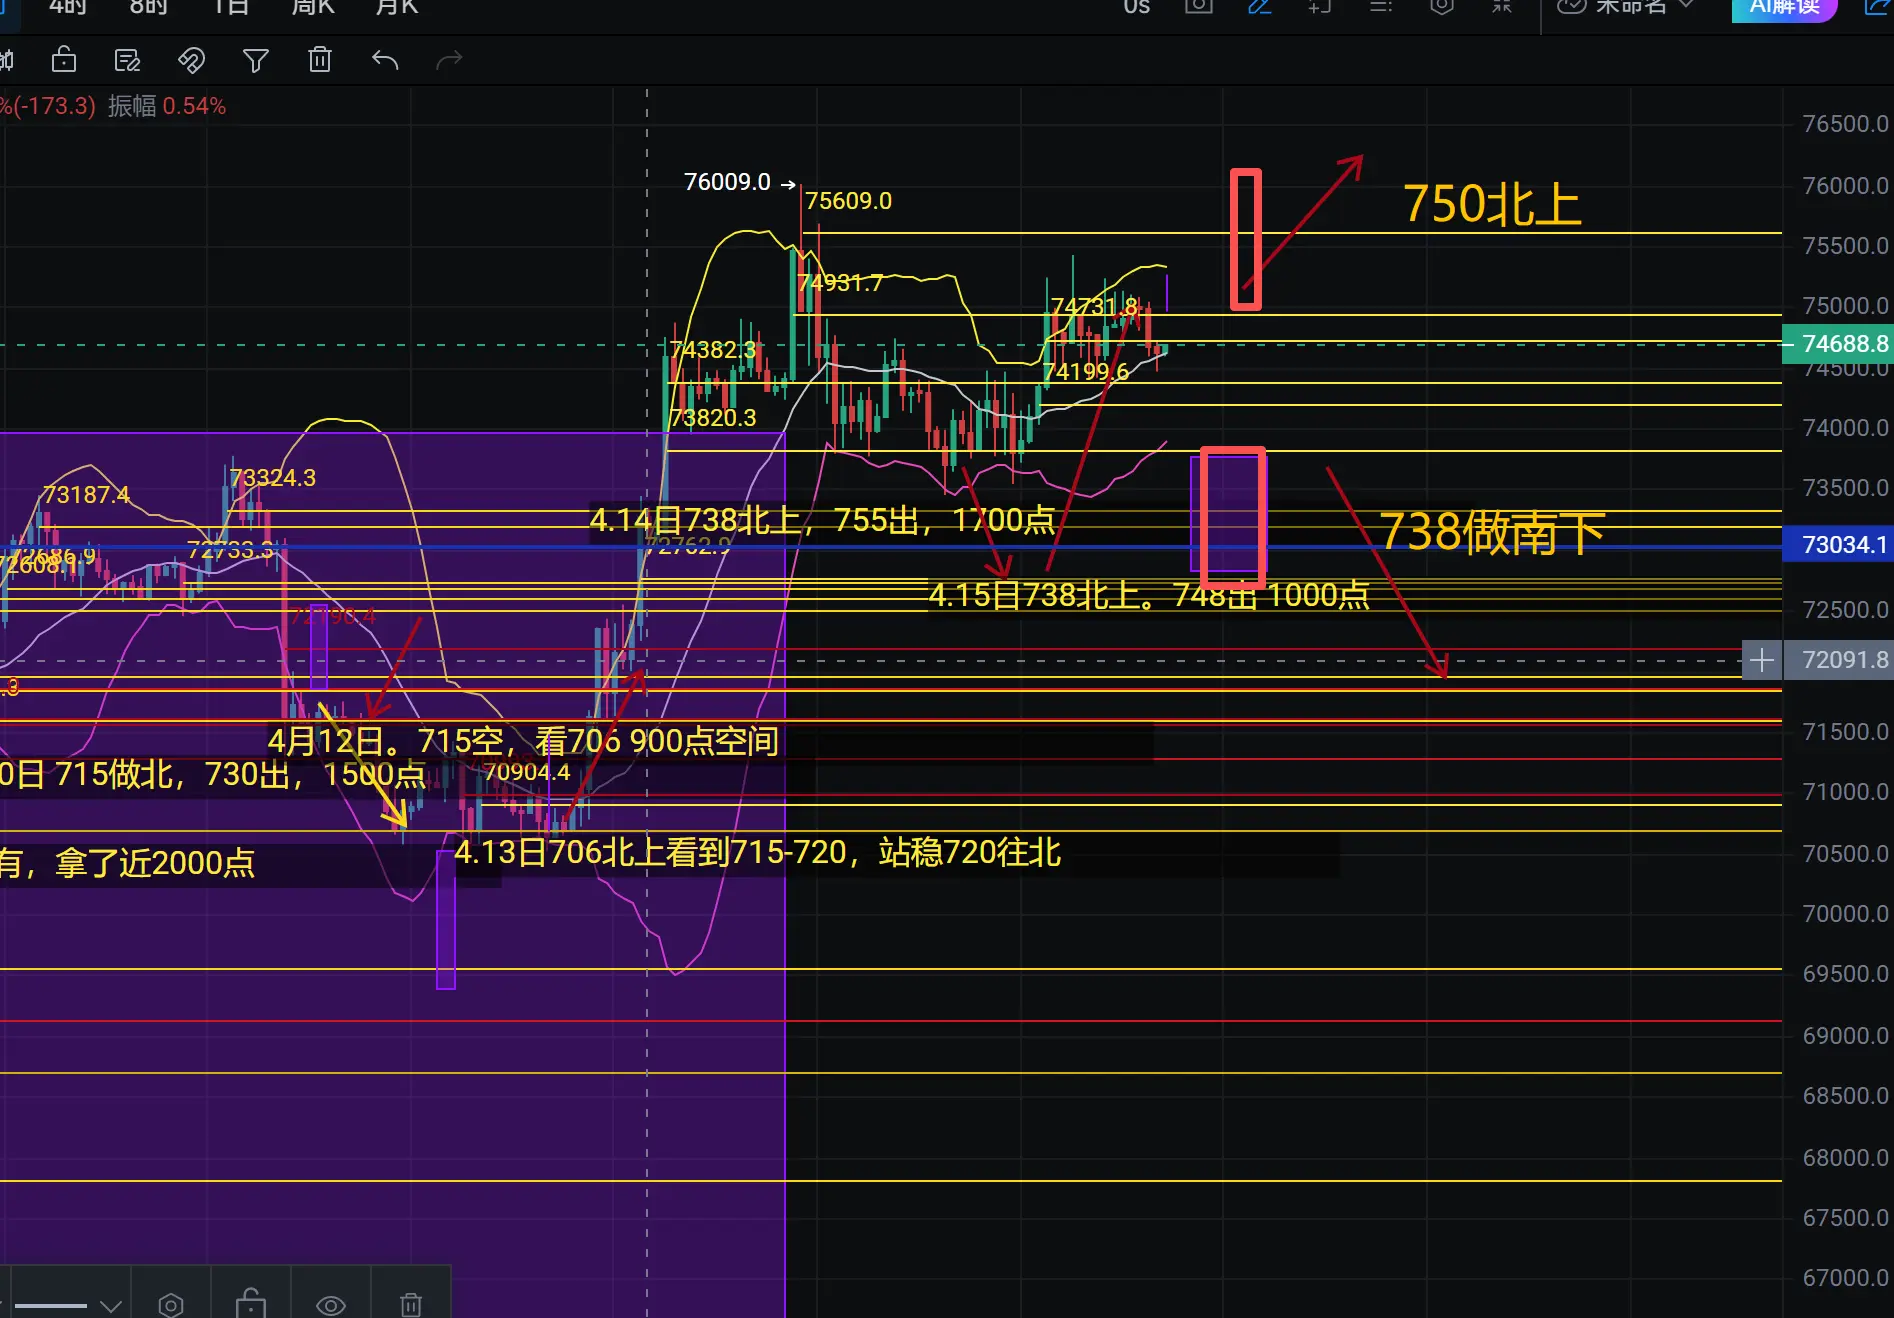This screenshot has height=1318, width=1894.
Task: Click the 74931.7 price label
Action: [841, 283]
